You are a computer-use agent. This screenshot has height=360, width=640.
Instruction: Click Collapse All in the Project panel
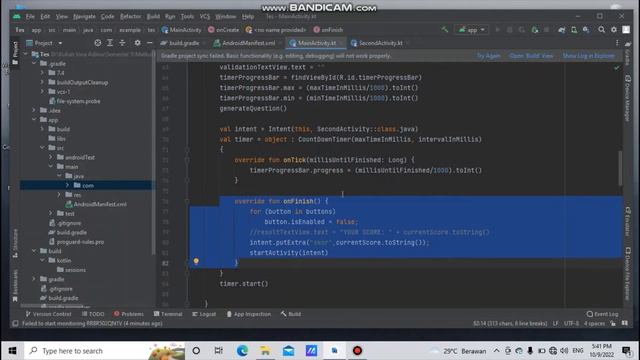(122, 43)
